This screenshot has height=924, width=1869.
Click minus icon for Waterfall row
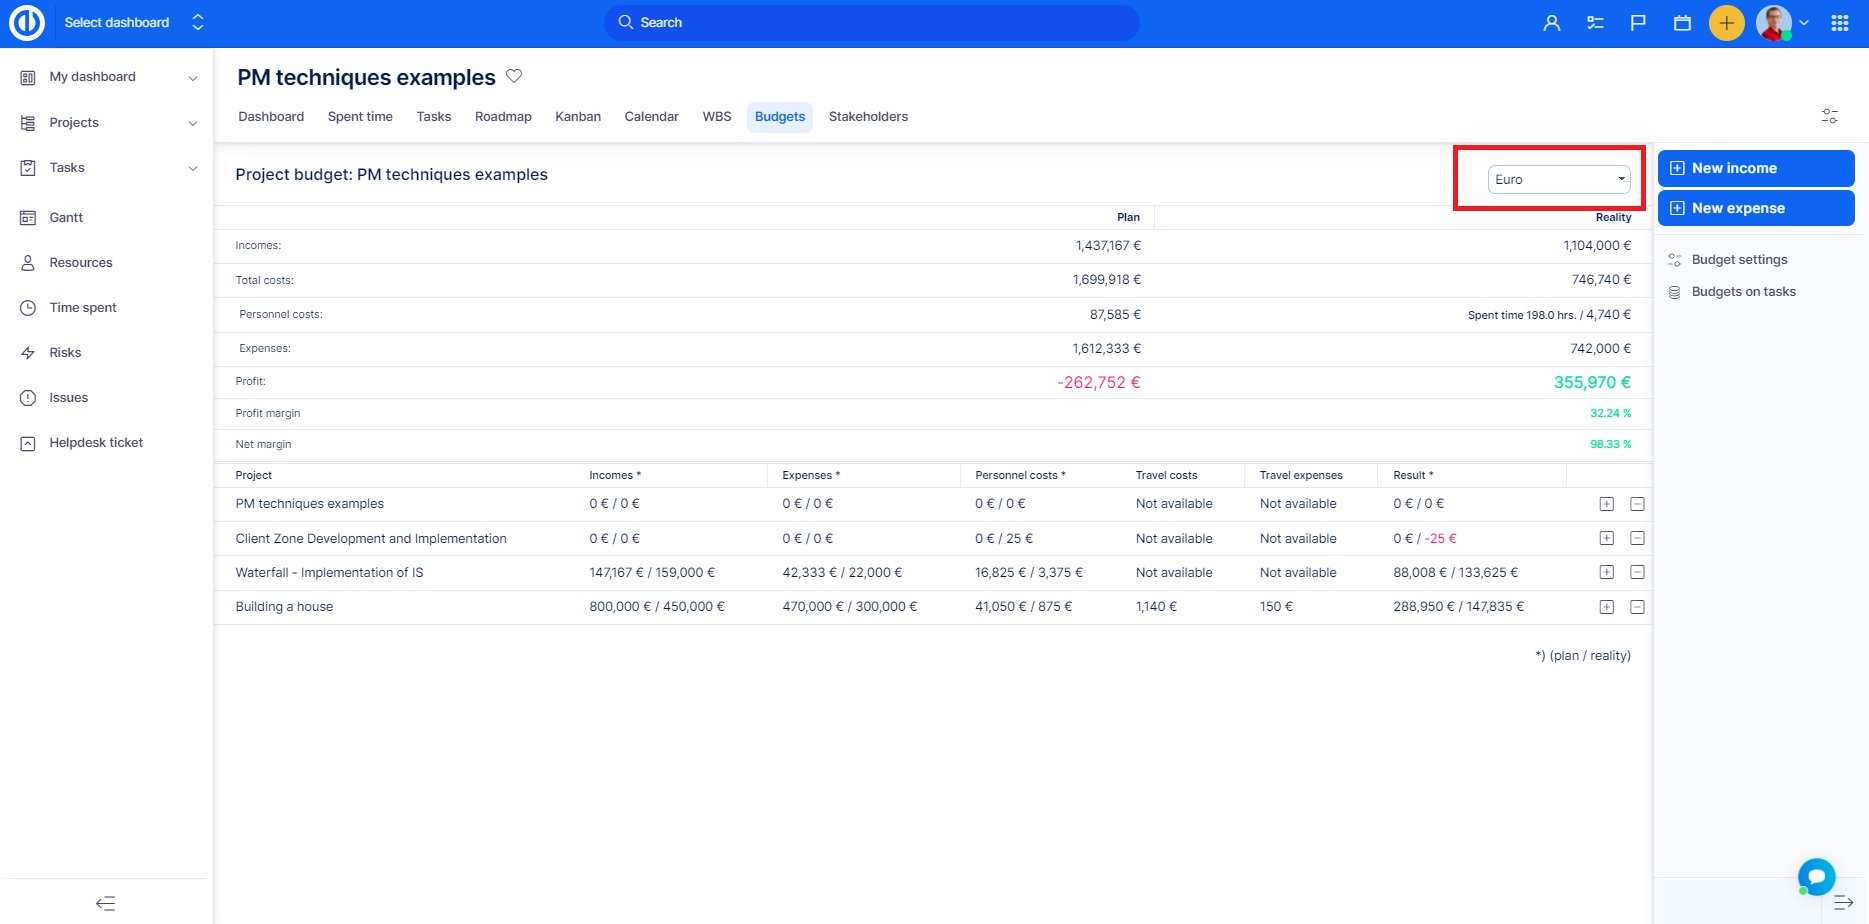(1637, 573)
